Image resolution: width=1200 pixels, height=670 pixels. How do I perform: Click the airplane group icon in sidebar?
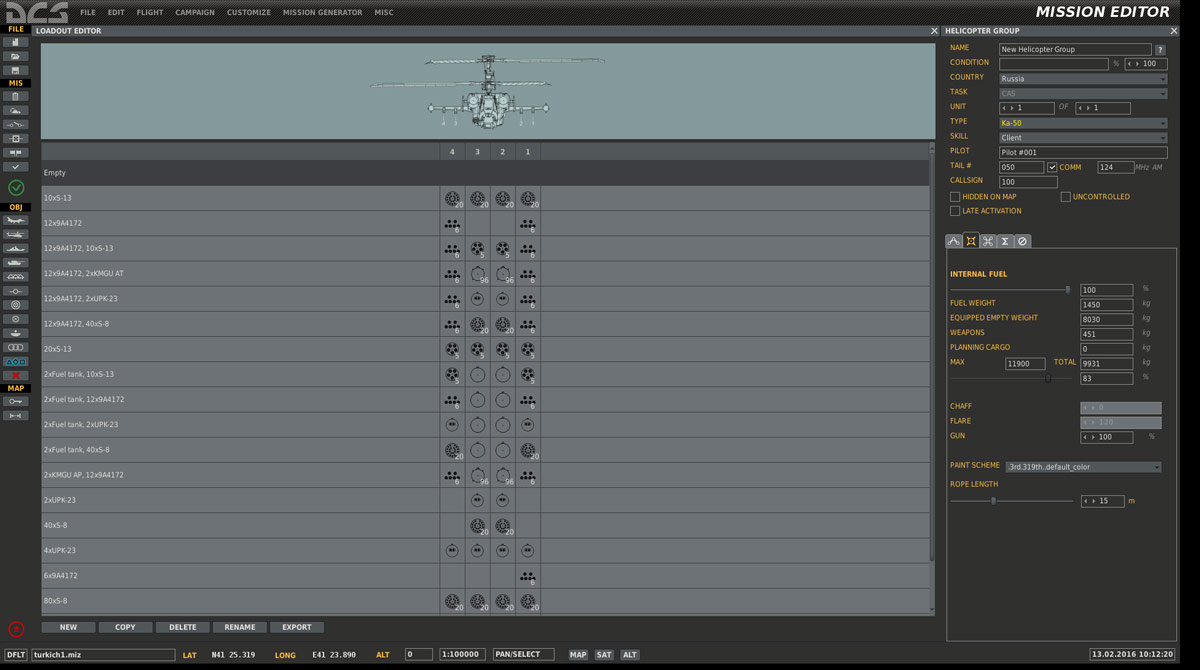click(x=15, y=220)
